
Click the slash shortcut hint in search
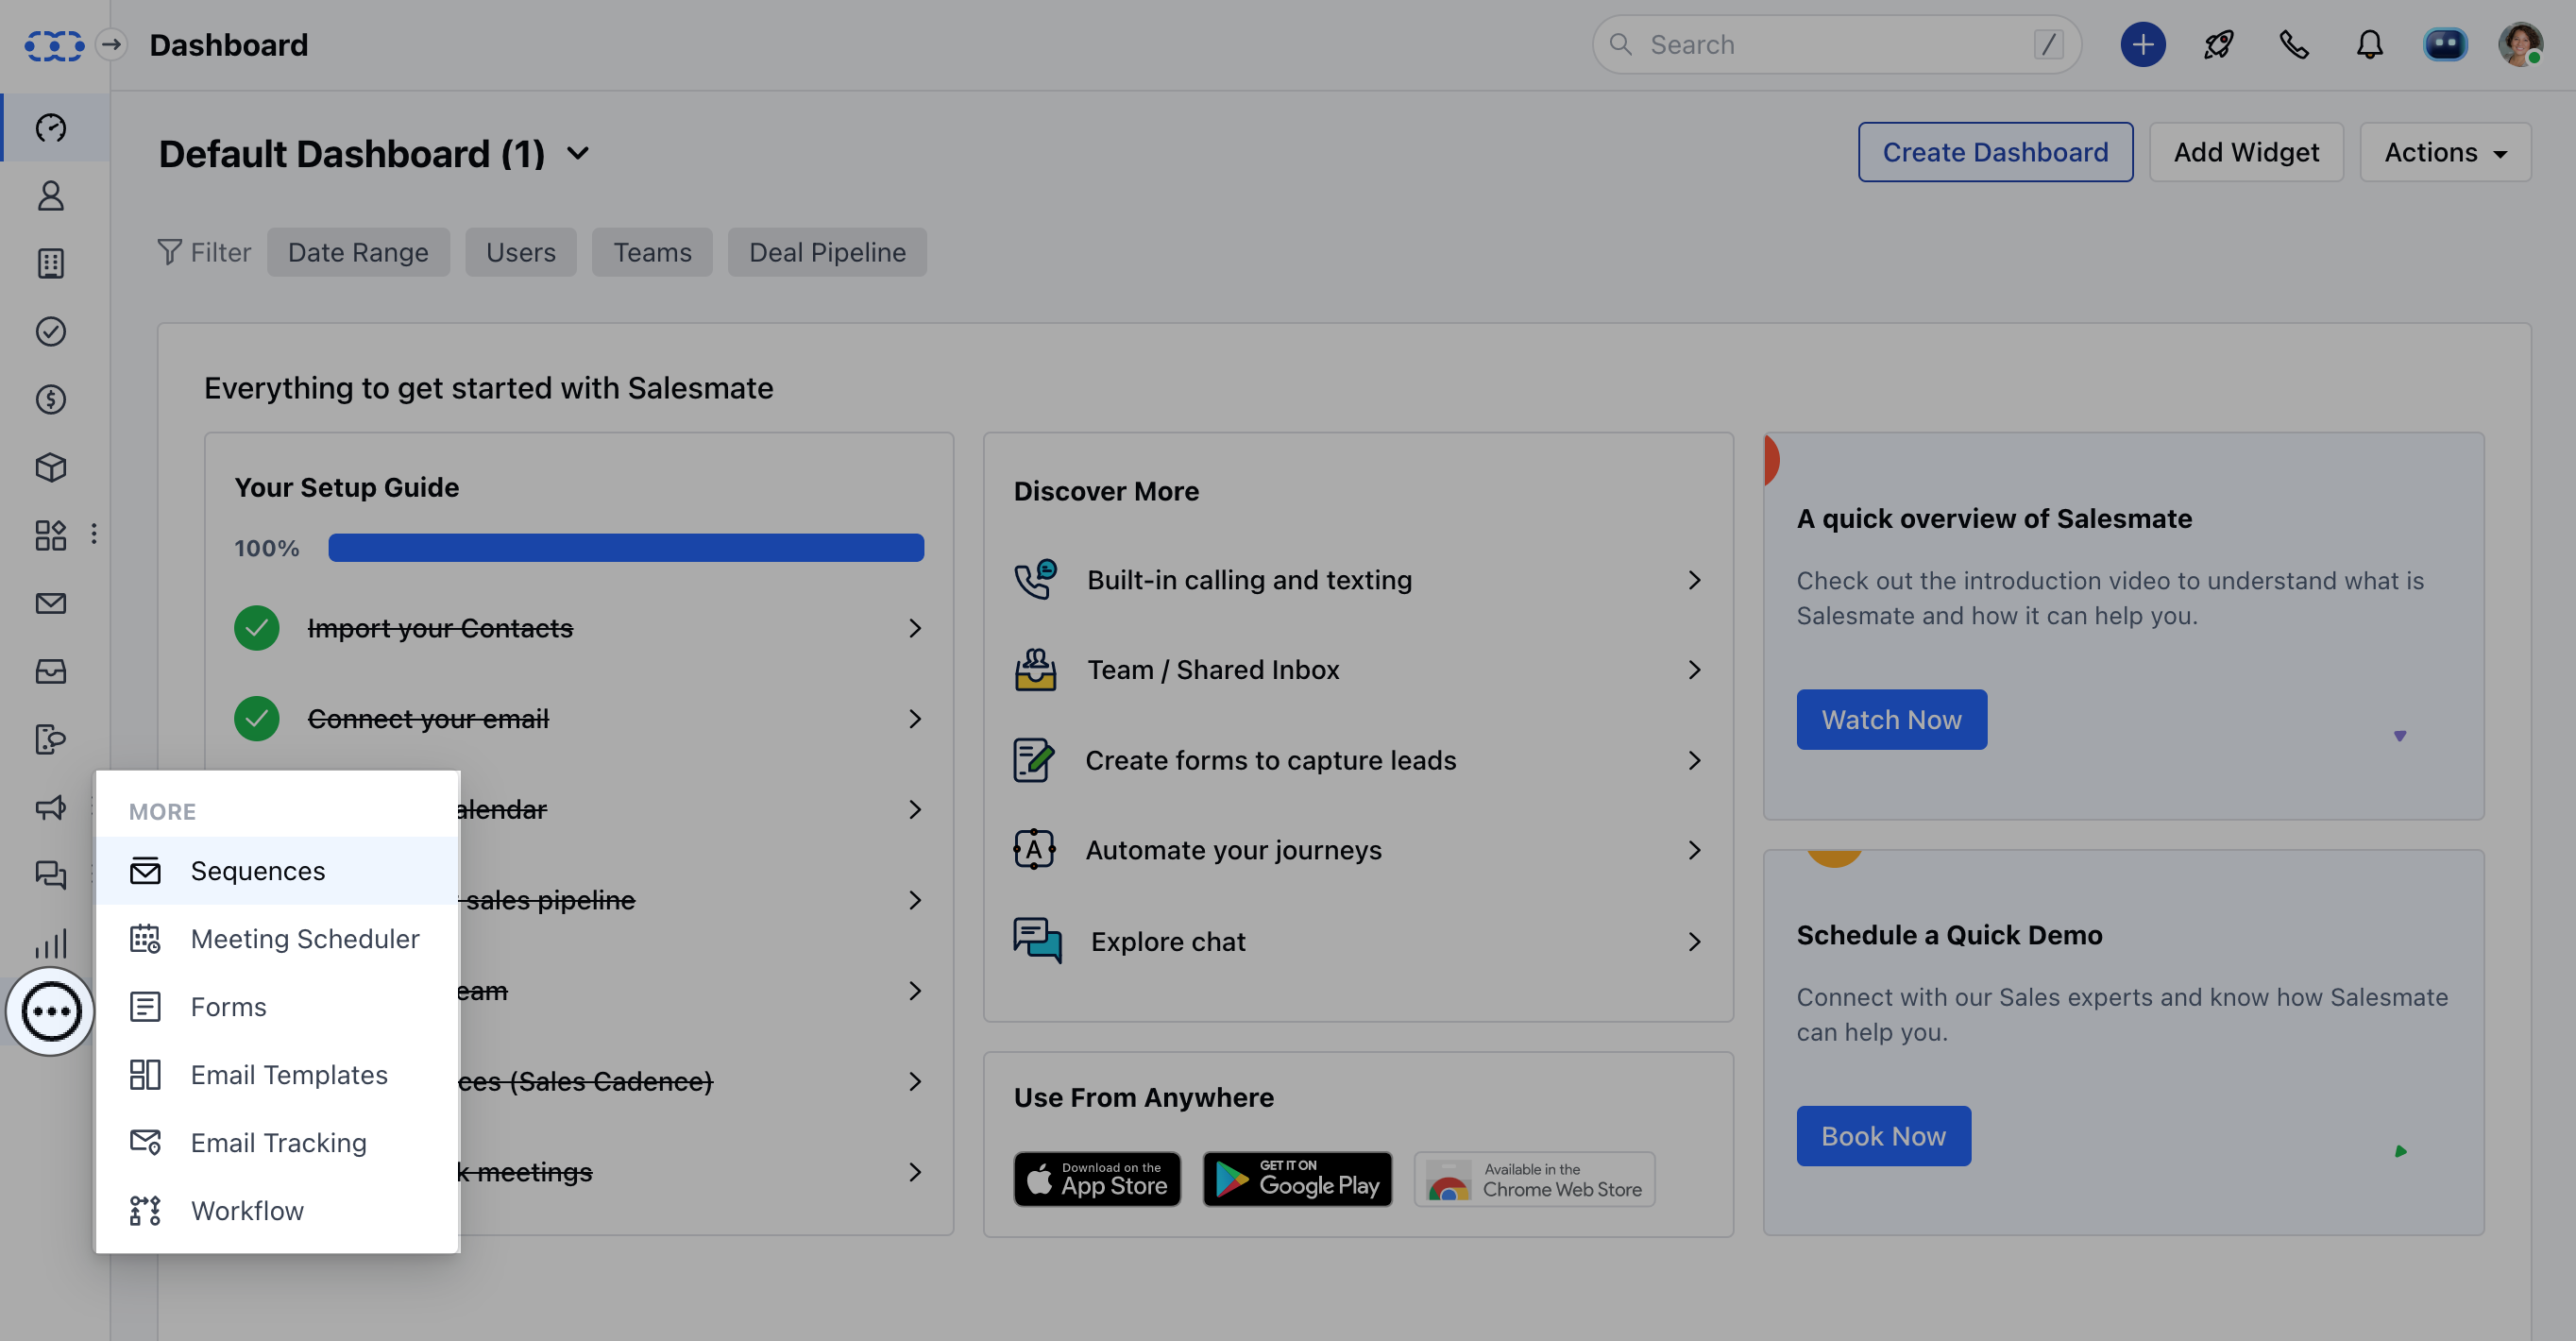pyautogui.click(x=2048, y=45)
